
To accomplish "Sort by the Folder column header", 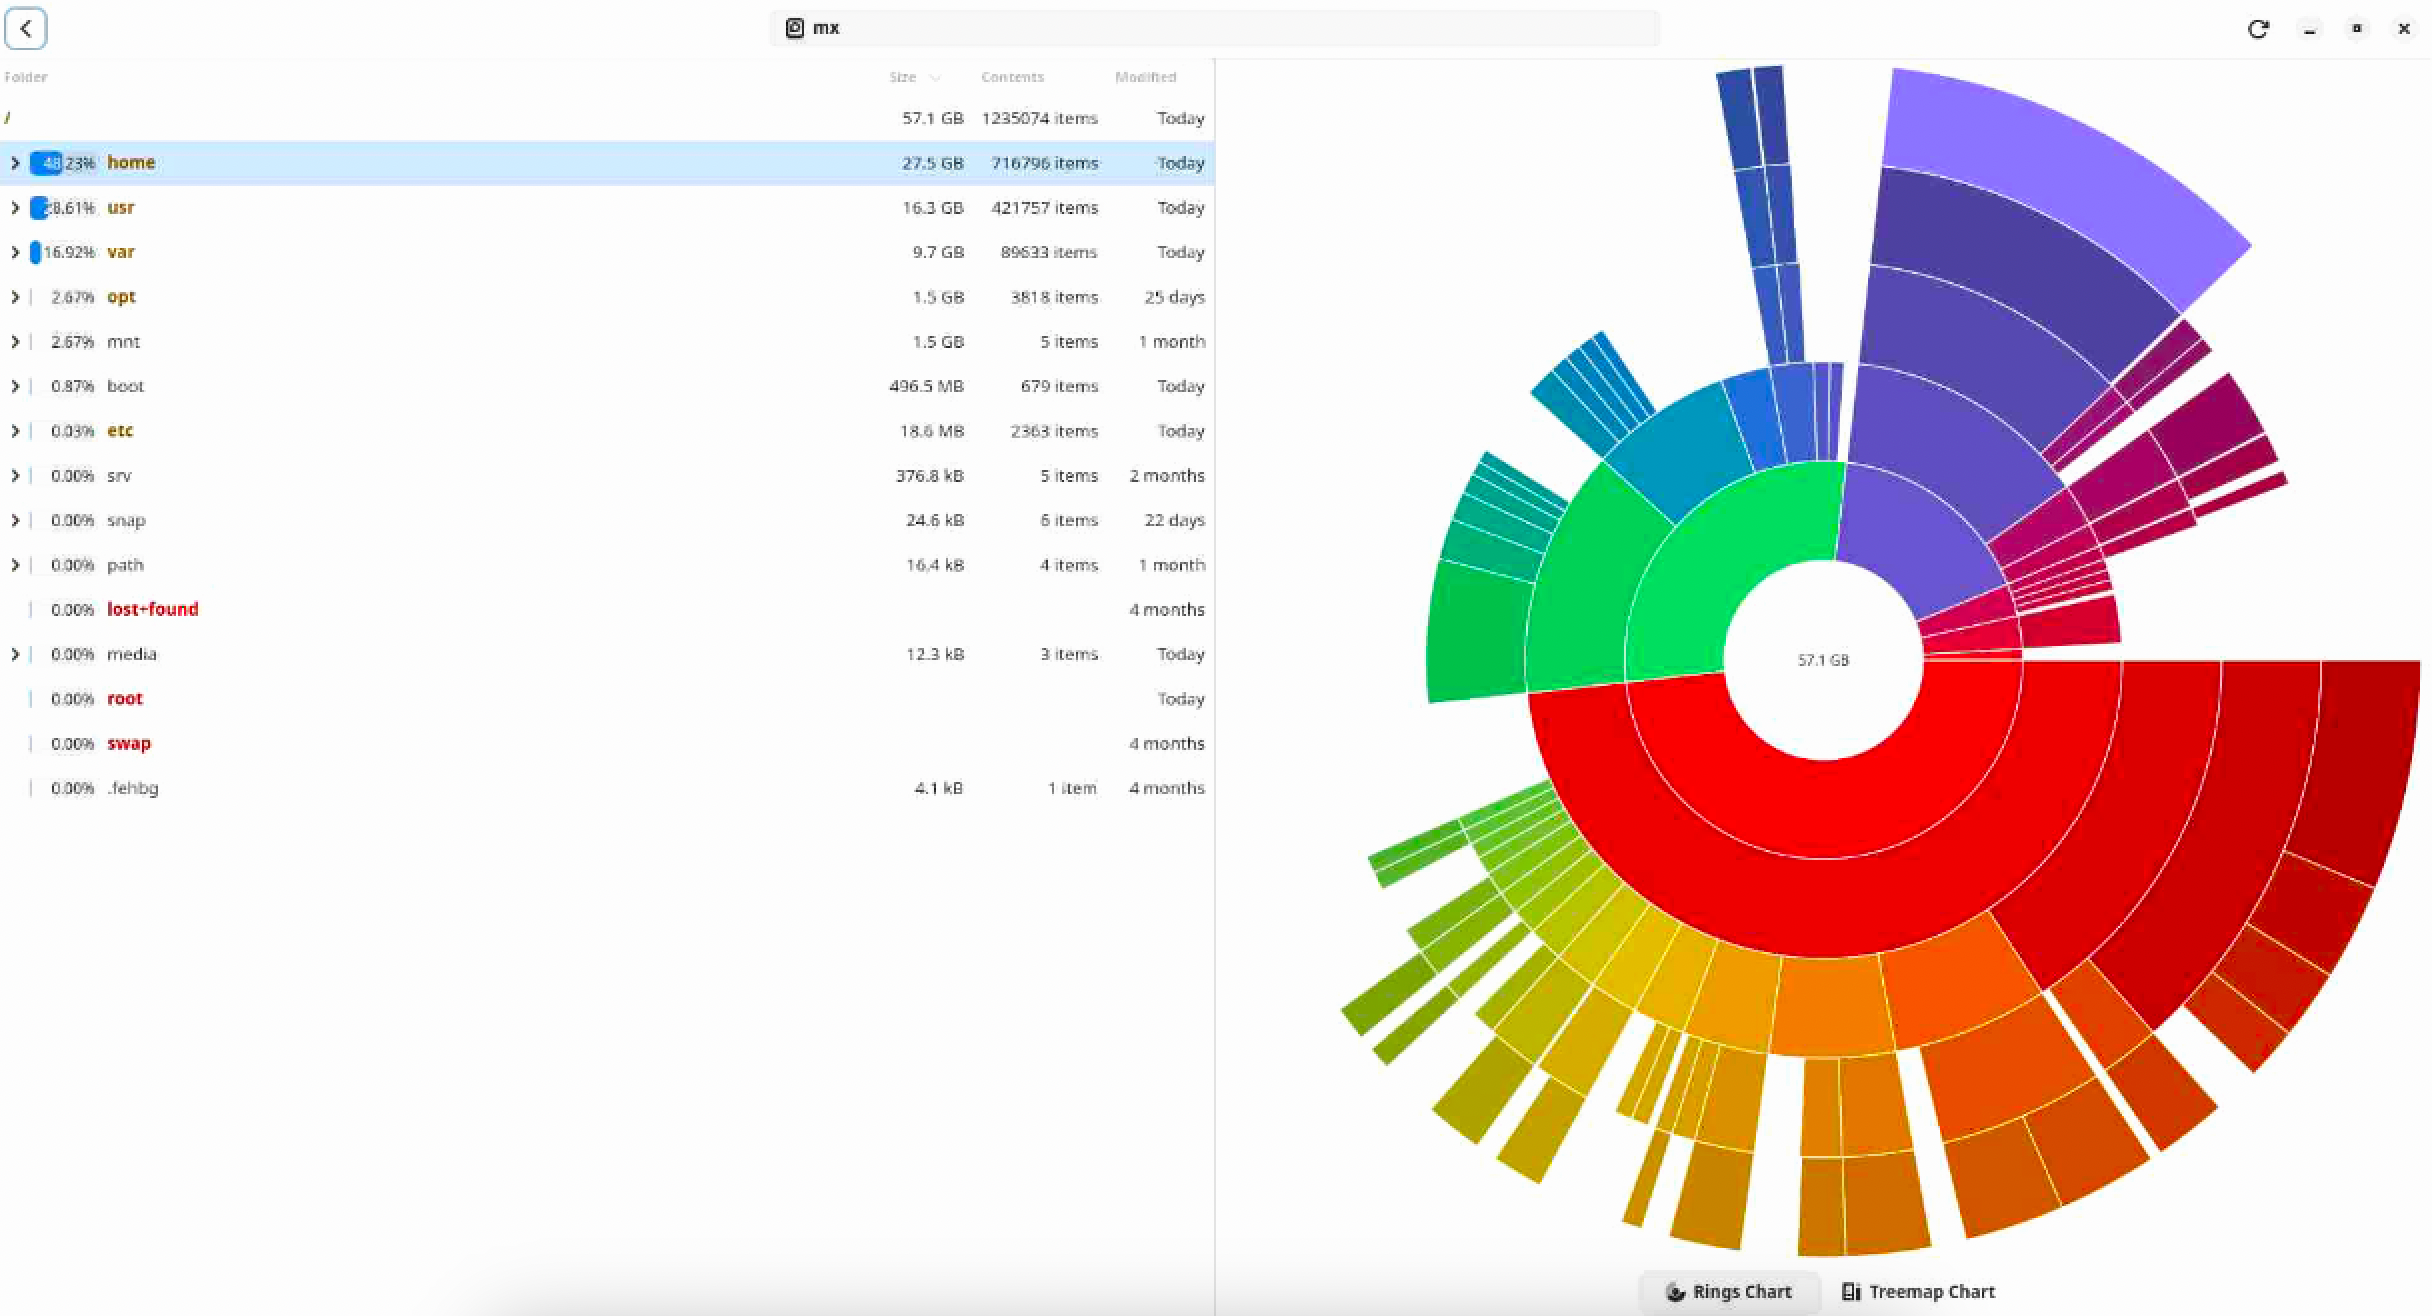I will [26, 77].
